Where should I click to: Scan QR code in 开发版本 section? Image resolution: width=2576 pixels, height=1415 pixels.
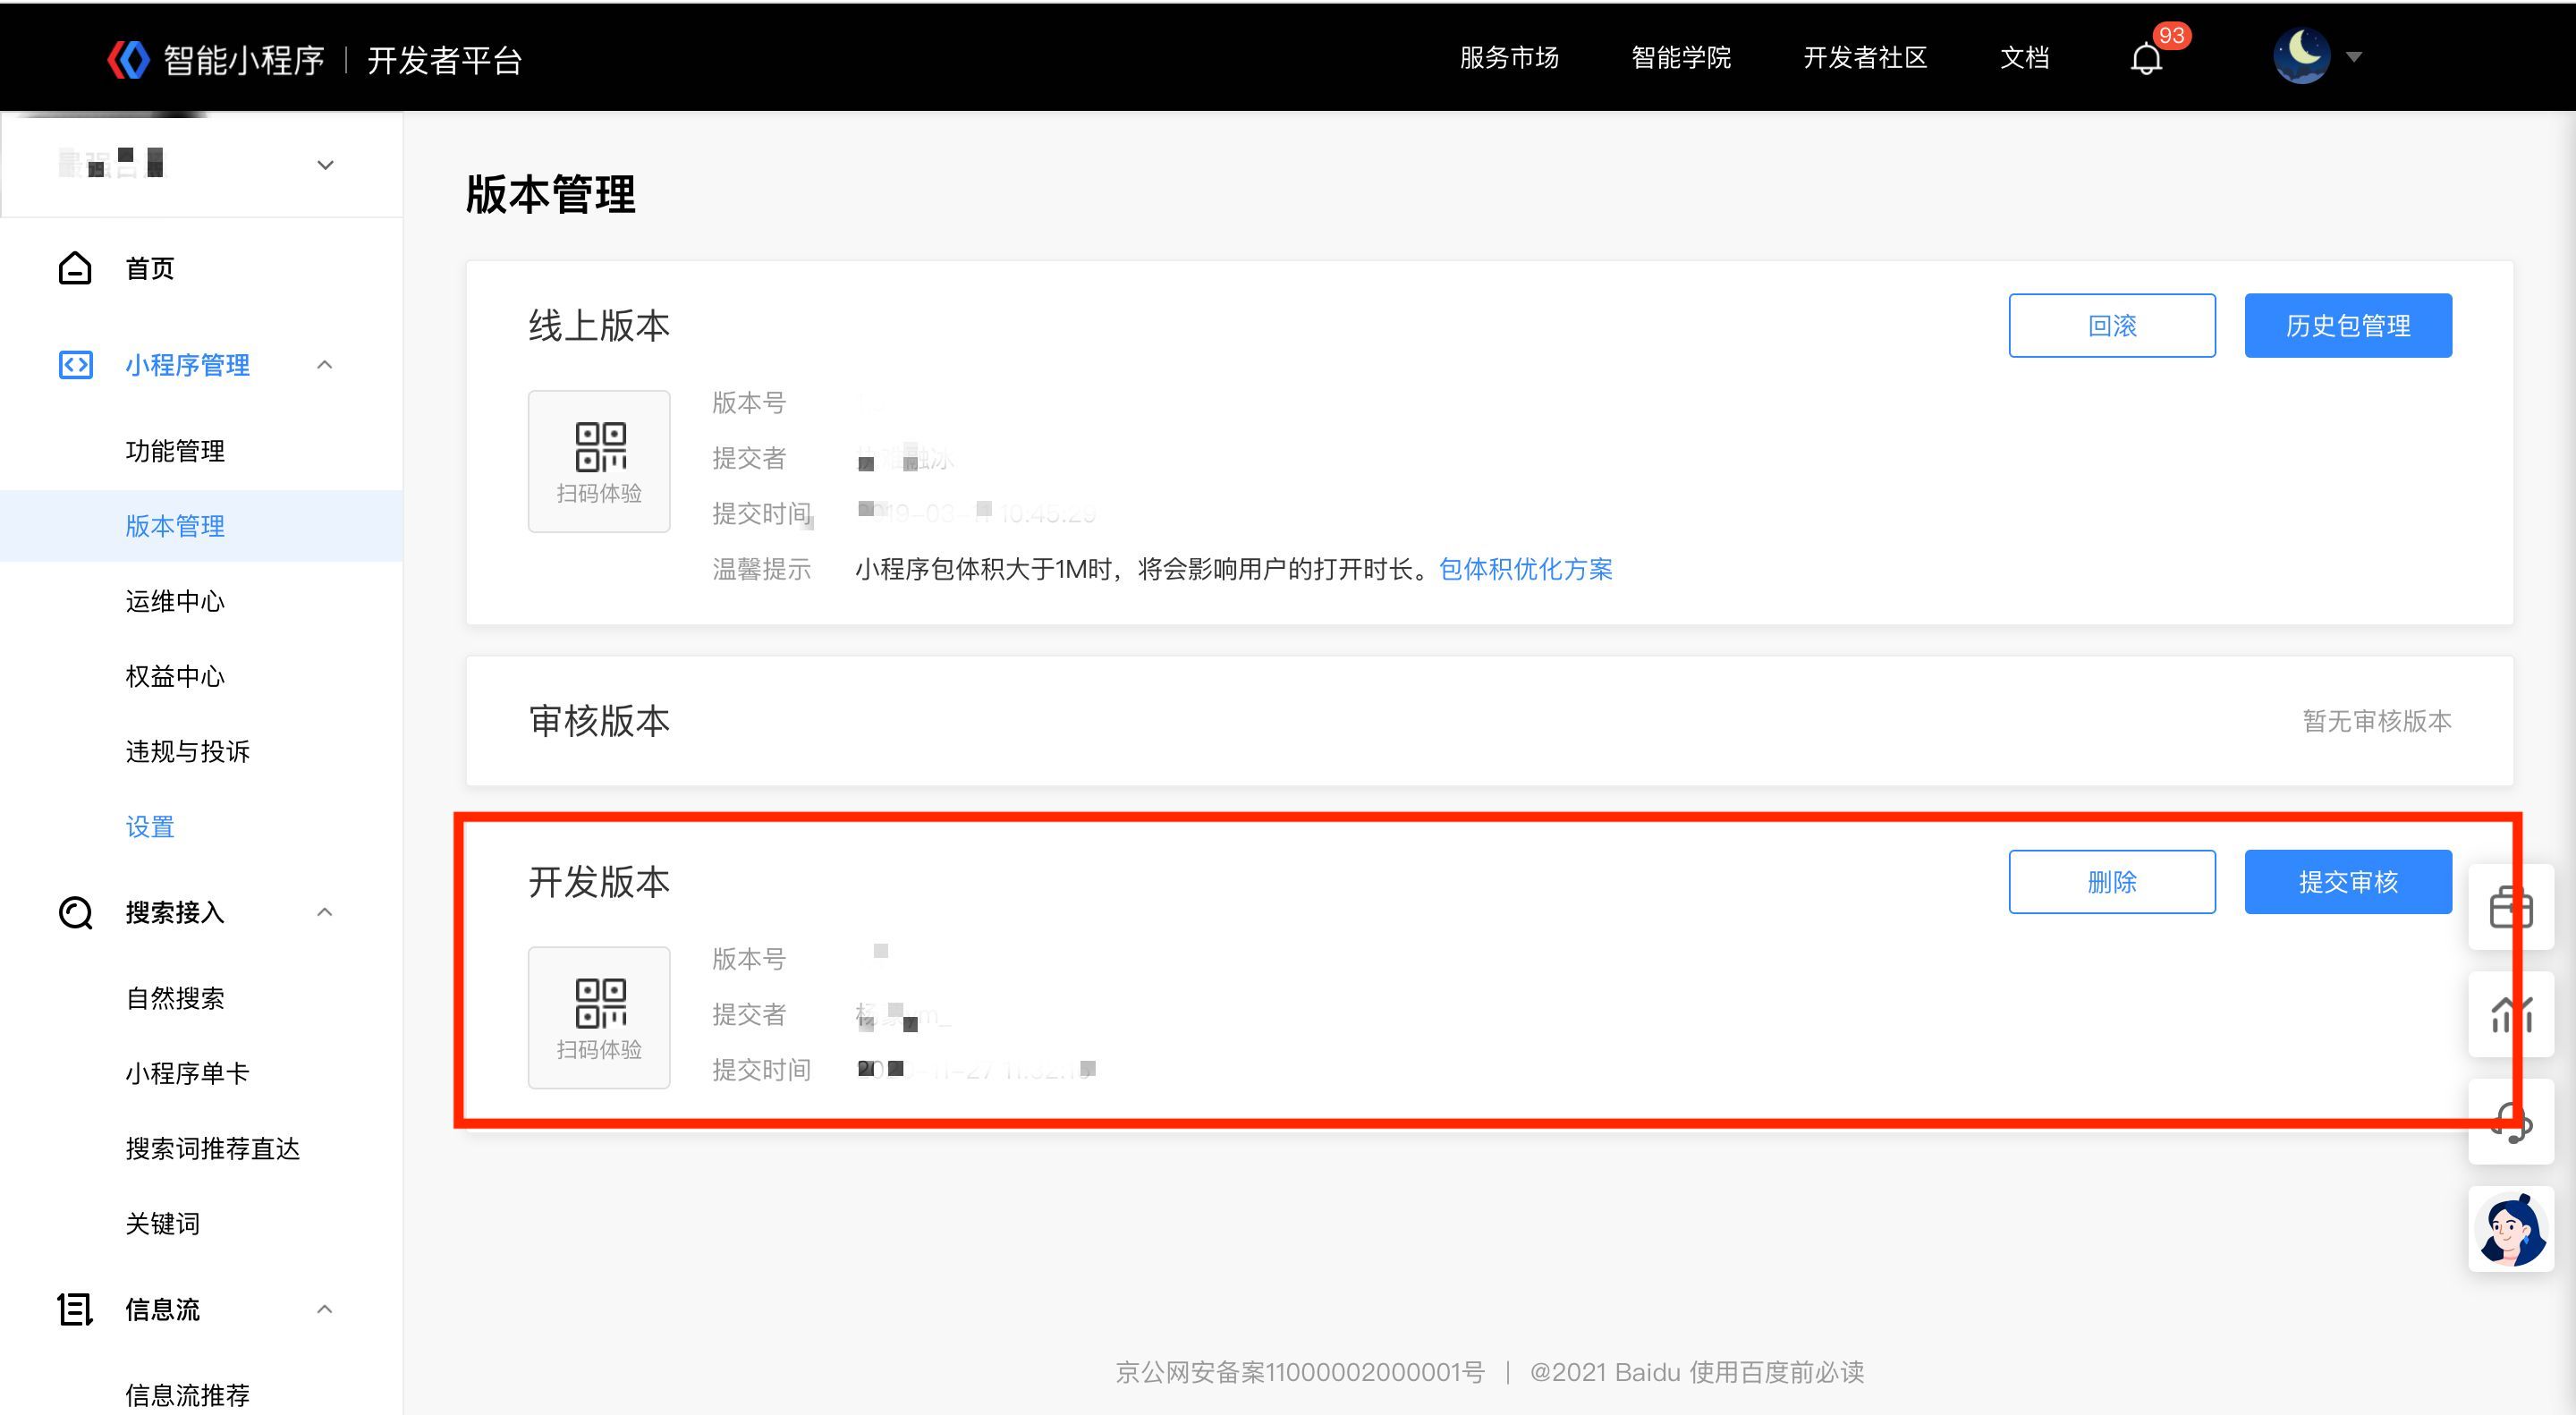599,1017
